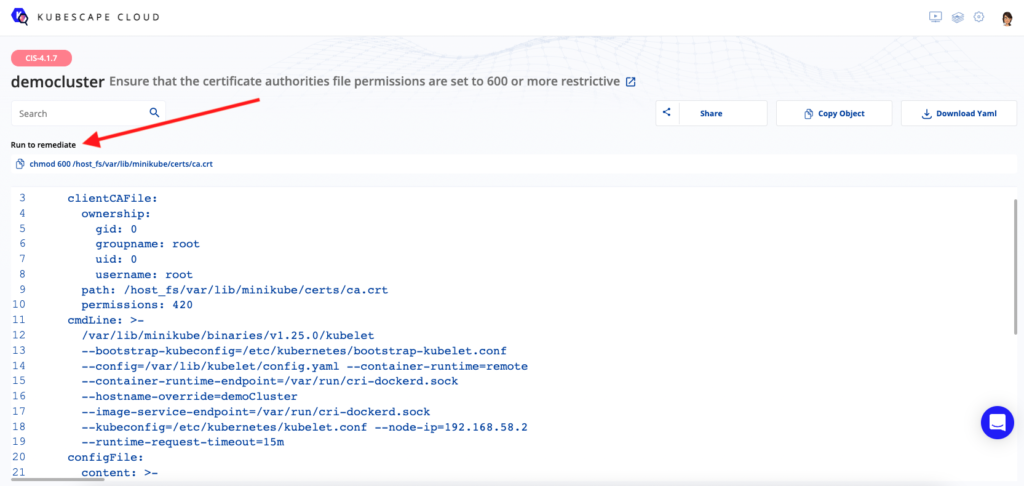
Task: Click the 'clientCAFile:' line
Action: click(113, 198)
